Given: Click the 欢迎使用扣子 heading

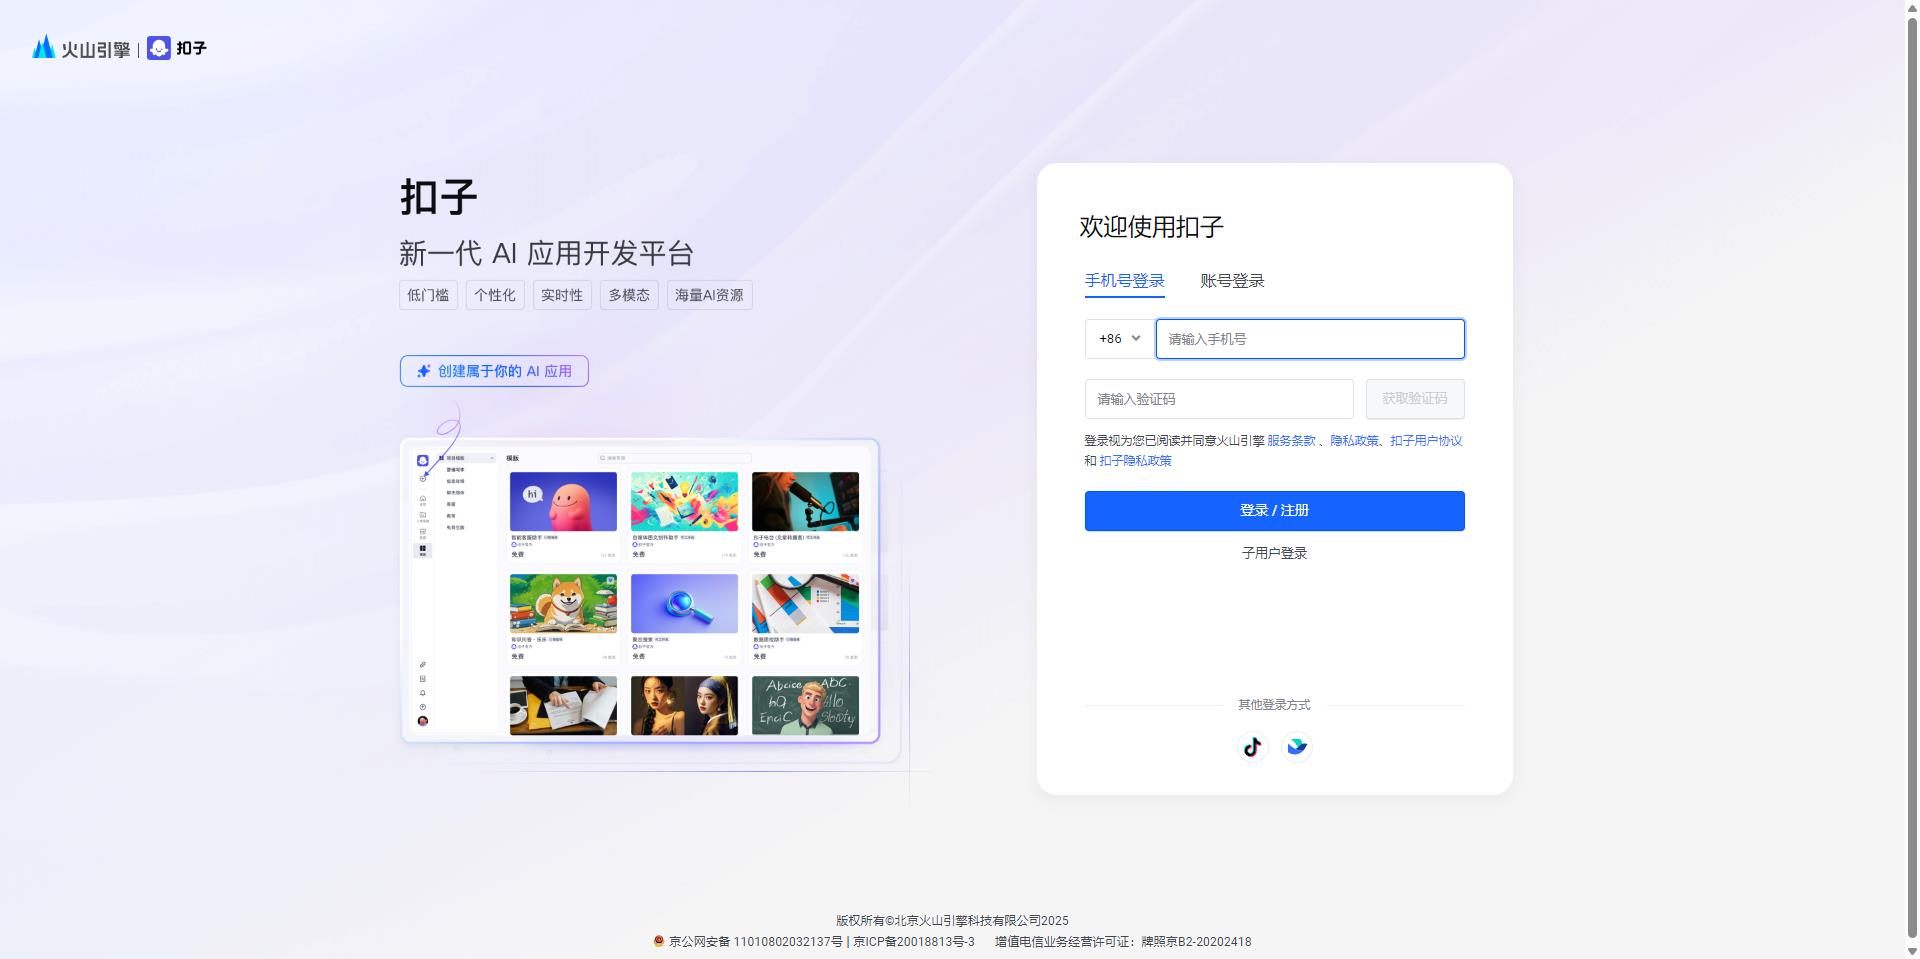Looking at the screenshot, I should click(1151, 227).
